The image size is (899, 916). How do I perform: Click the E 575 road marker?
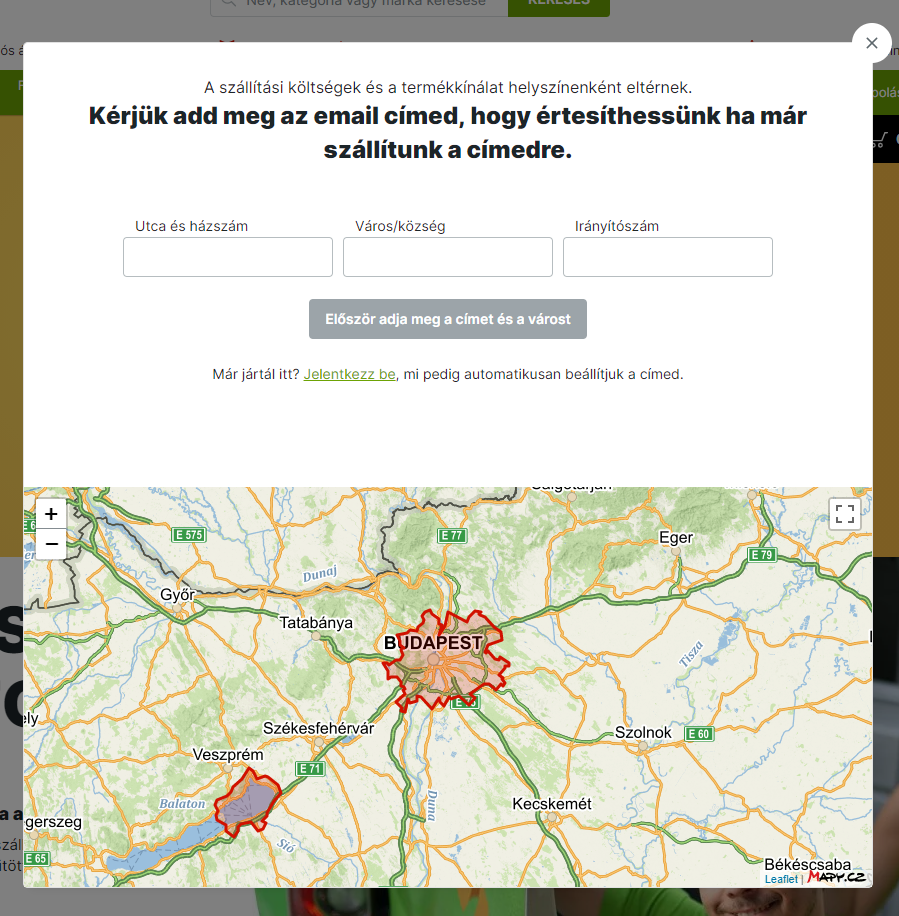point(189,535)
